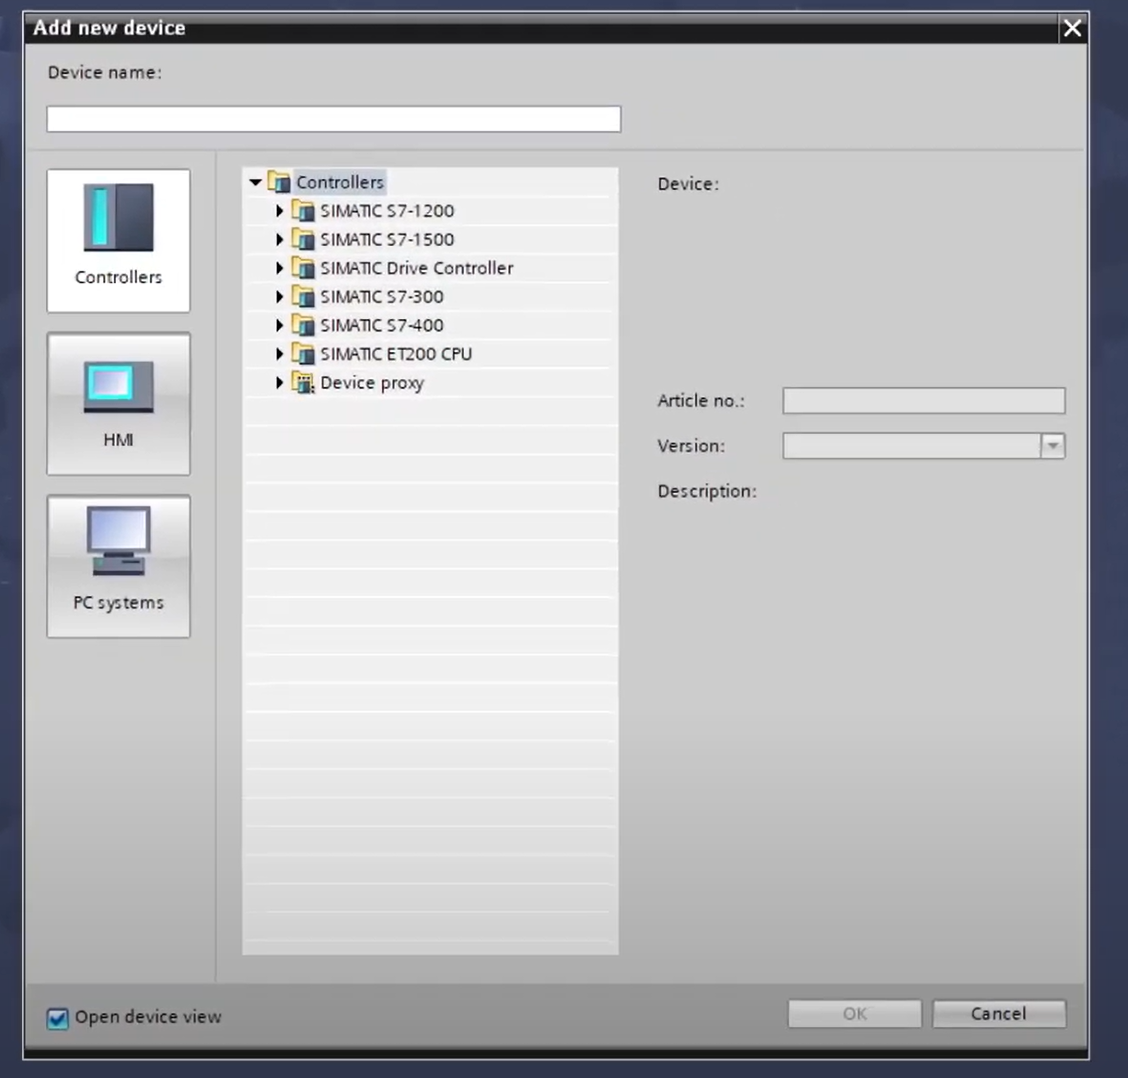Viewport: 1128px width, 1078px height.
Task: Click the Controllers root folder icon
Action: (x=279, y=182)
